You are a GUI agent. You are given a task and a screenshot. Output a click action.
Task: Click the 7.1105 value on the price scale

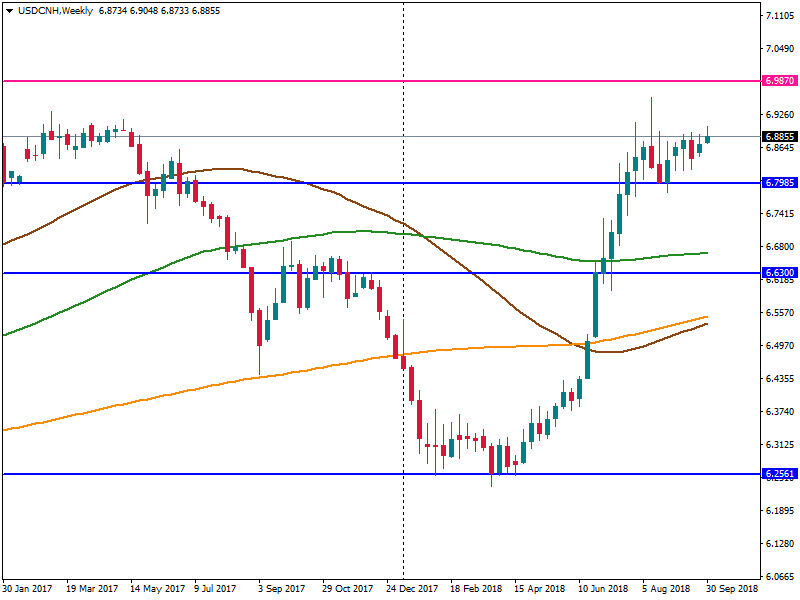[778, 16]
